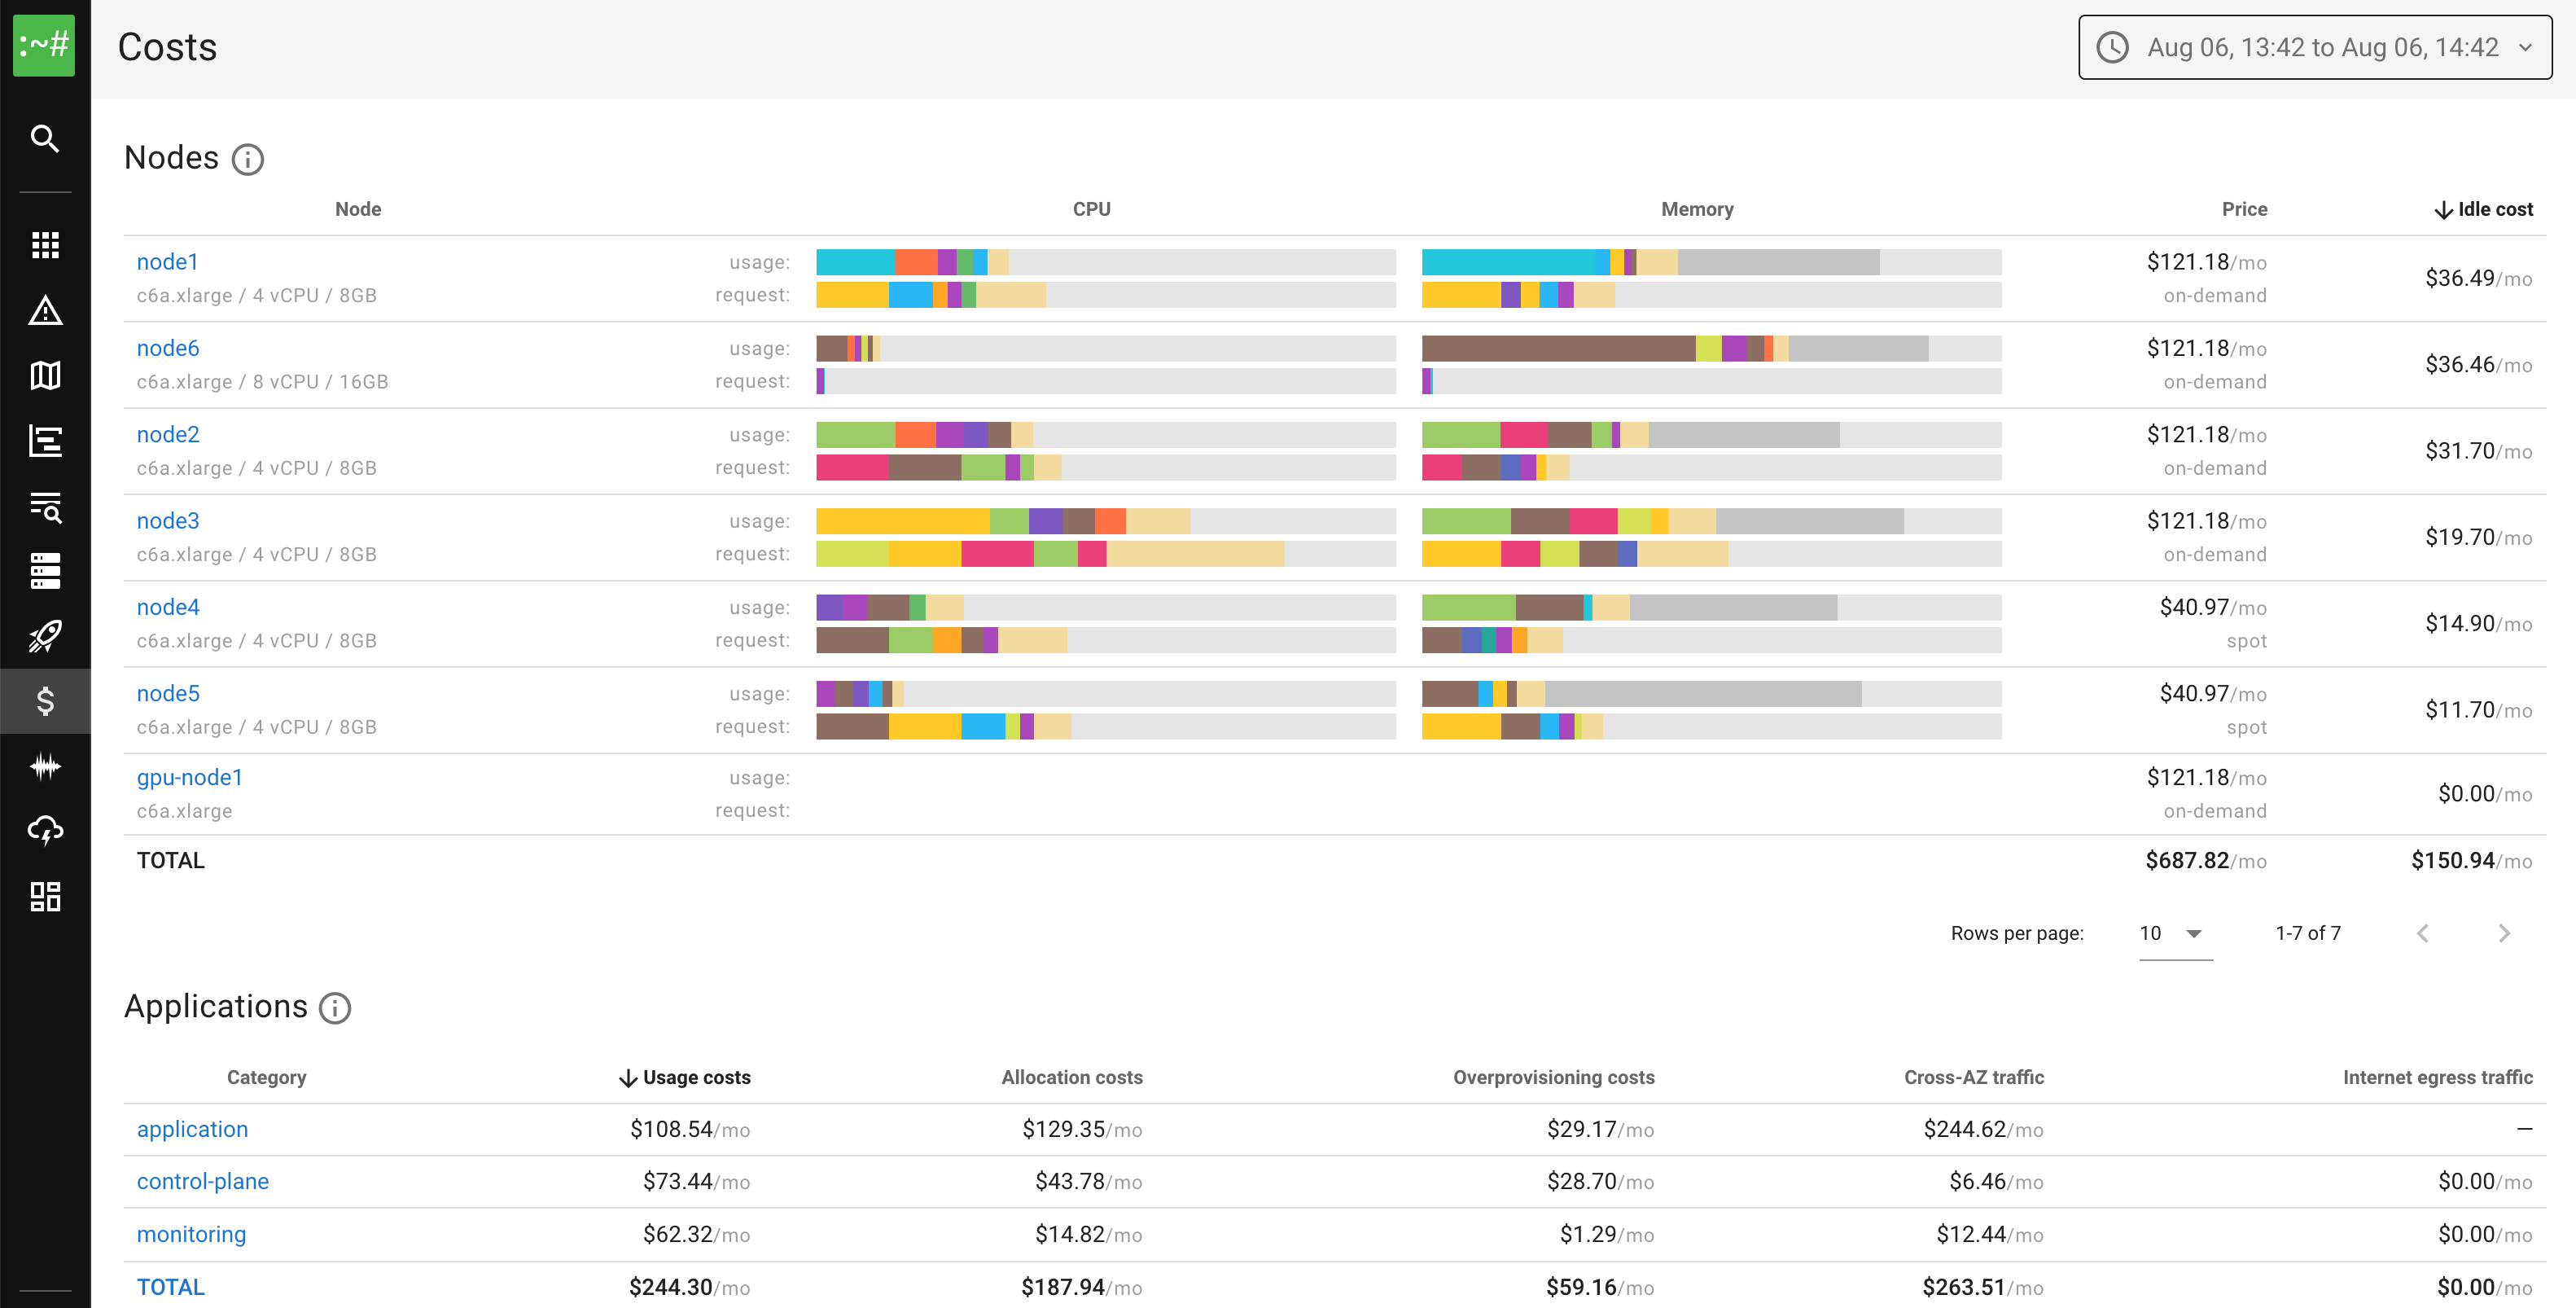The image size is (2576, 1308).
Task: Open the bar chart reports icon
Action: coord(45,440)
